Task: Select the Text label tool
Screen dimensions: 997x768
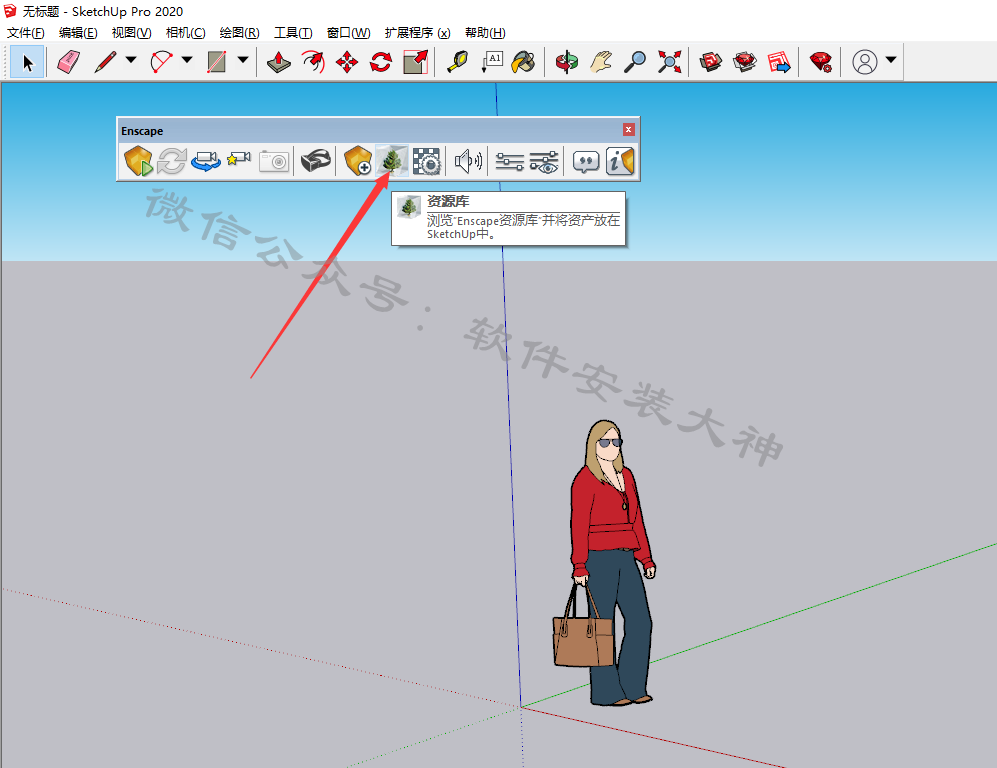Action: tap(492, 62)
